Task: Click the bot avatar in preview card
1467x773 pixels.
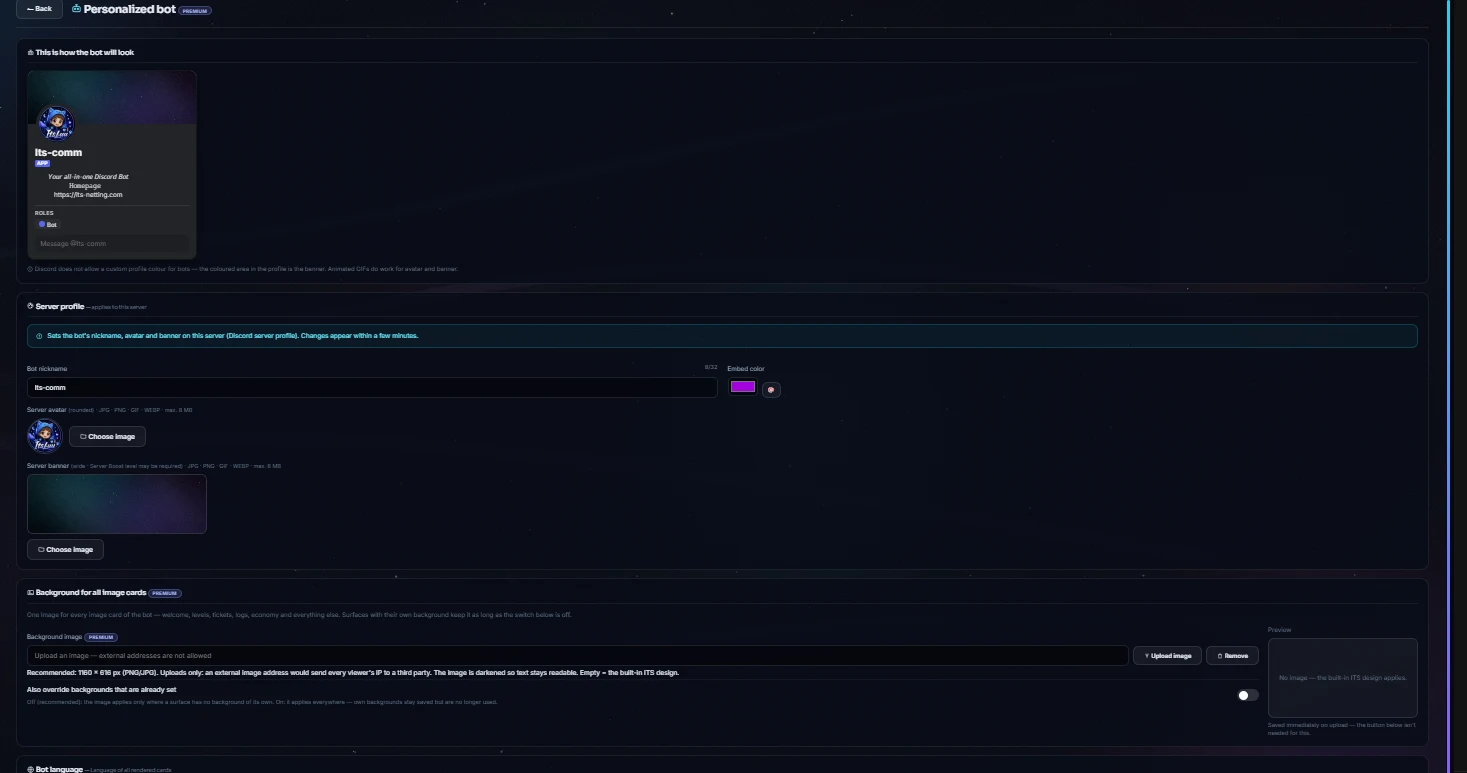Action: pyautogui.click(x=56, y=123)
